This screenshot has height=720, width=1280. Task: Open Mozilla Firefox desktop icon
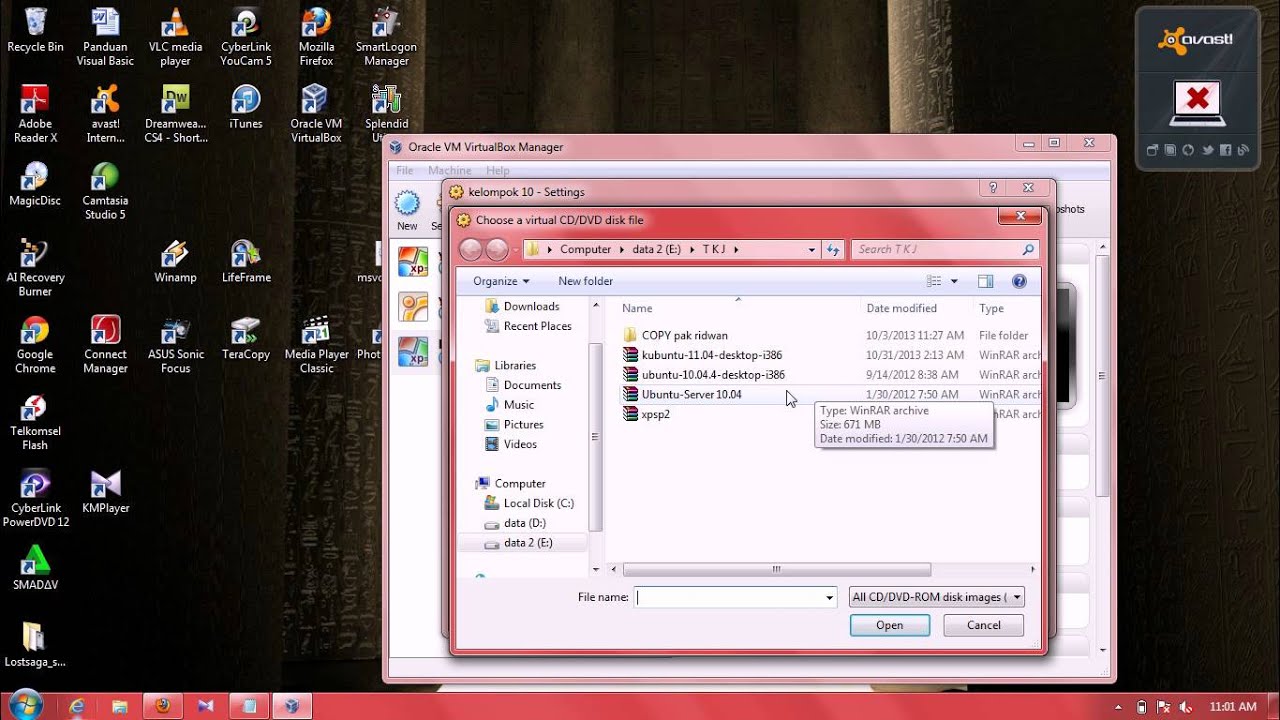coord(316,36)
